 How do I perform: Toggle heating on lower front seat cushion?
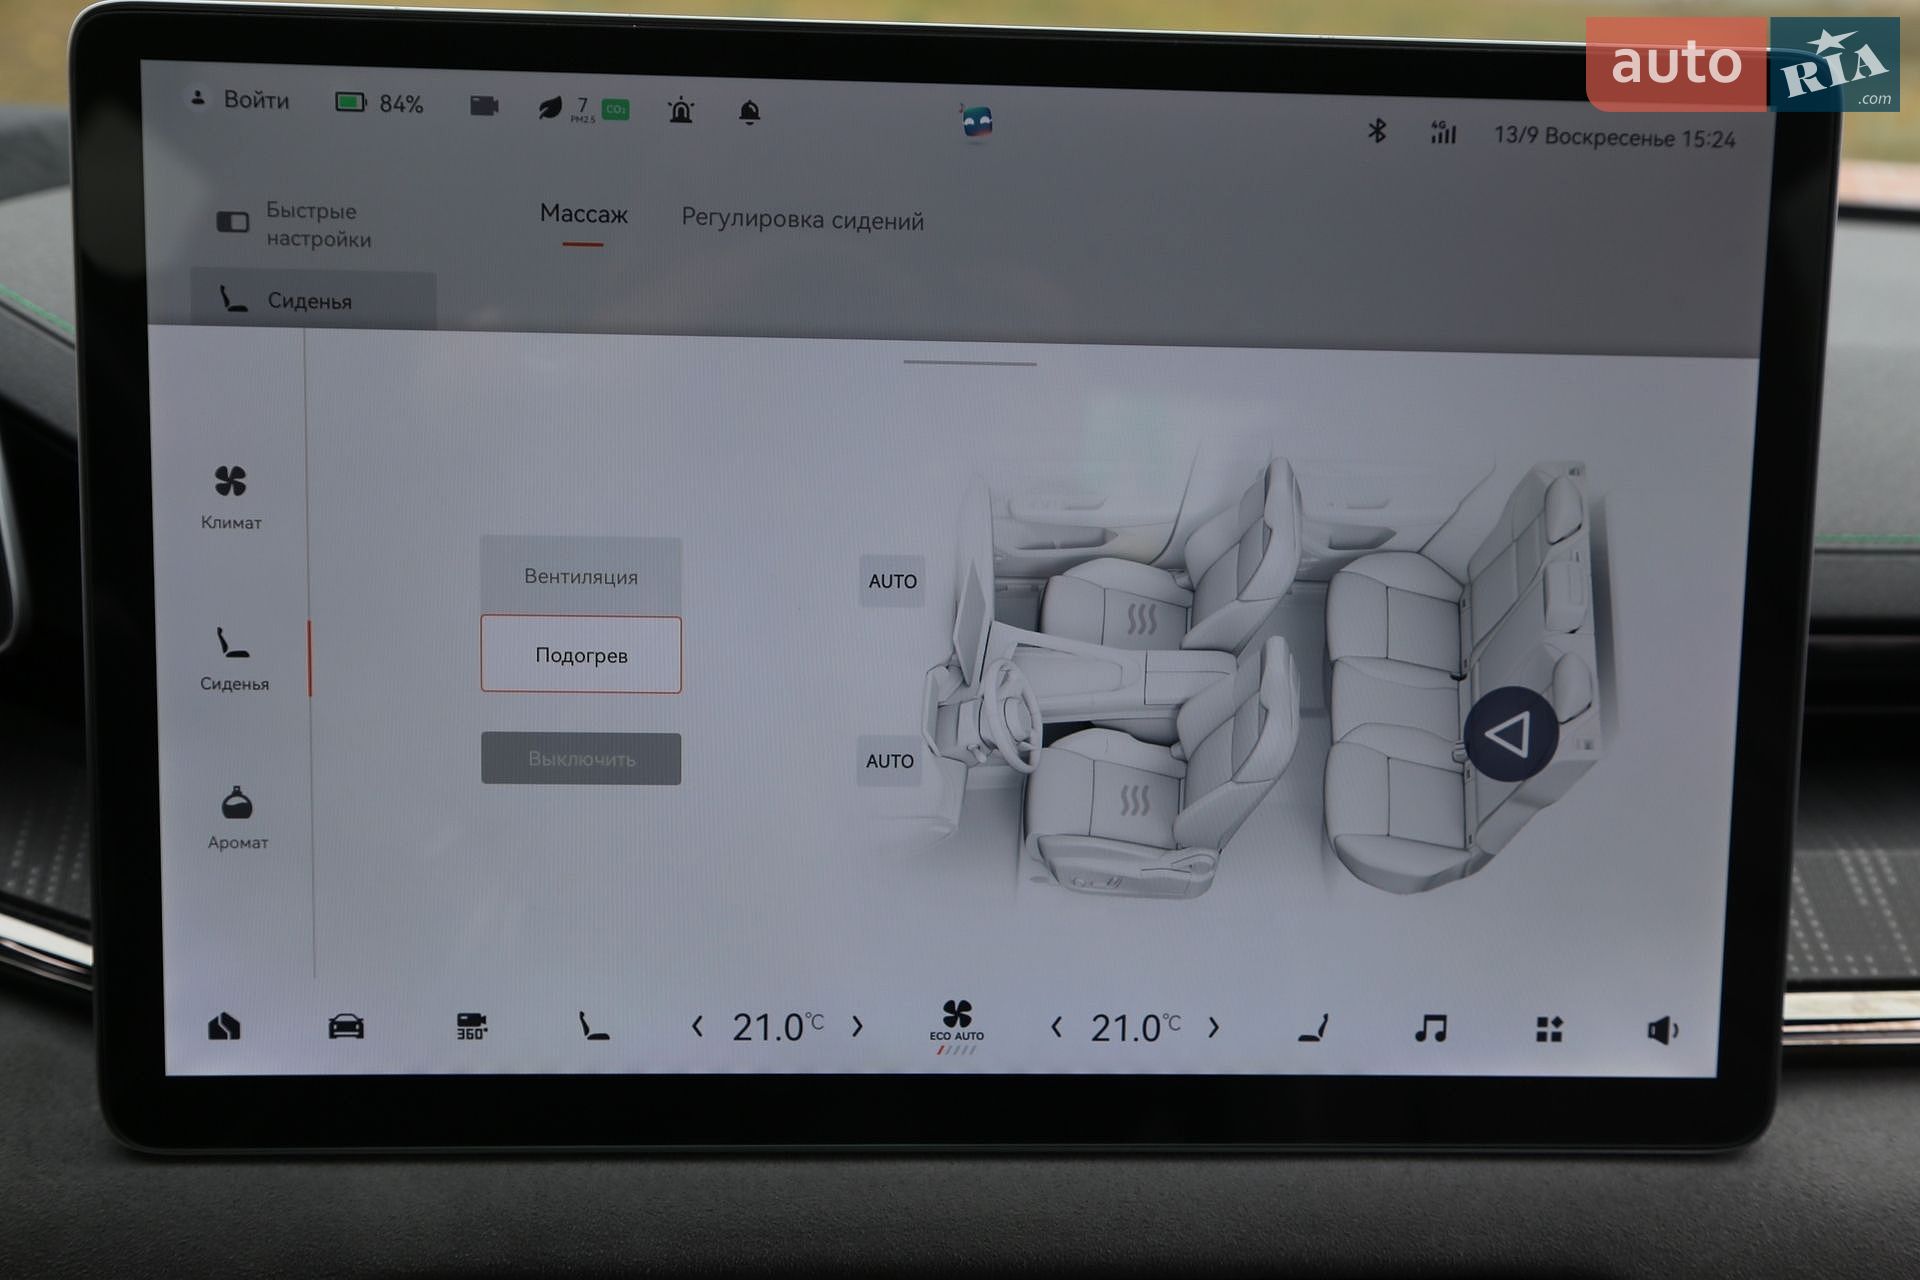point(1135,800)
